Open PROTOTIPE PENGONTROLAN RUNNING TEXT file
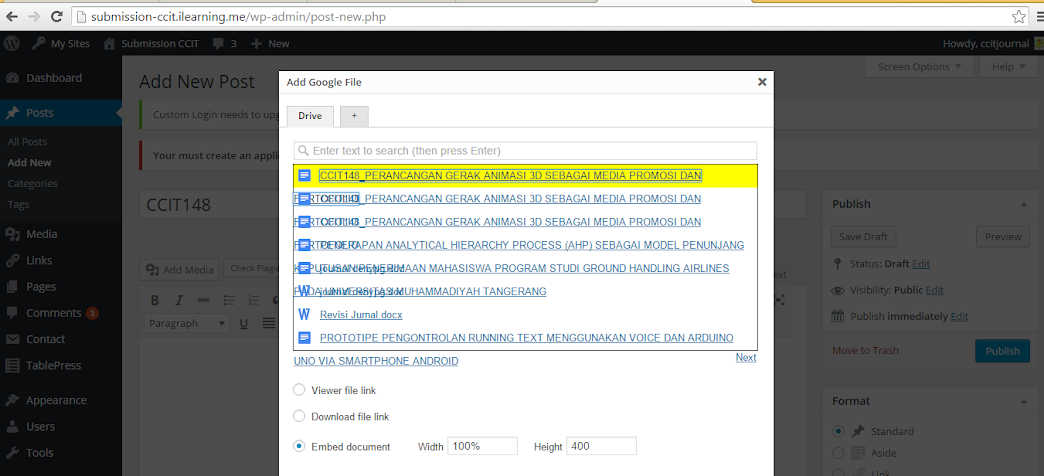Image resolution: width=1044 pixels, height=476 pixels. point(527,338)
